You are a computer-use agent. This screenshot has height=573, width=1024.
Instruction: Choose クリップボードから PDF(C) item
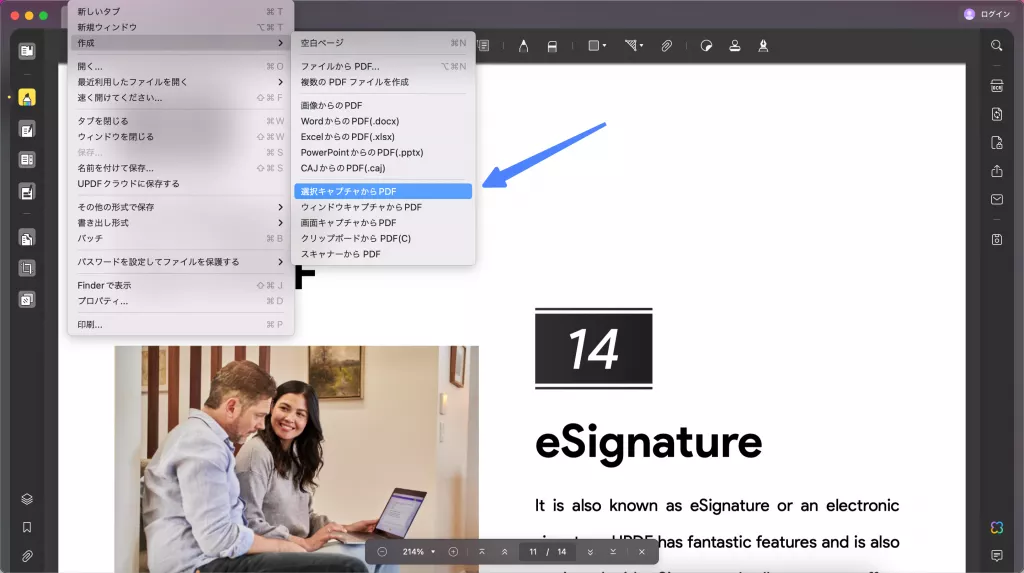click(383, 238)
